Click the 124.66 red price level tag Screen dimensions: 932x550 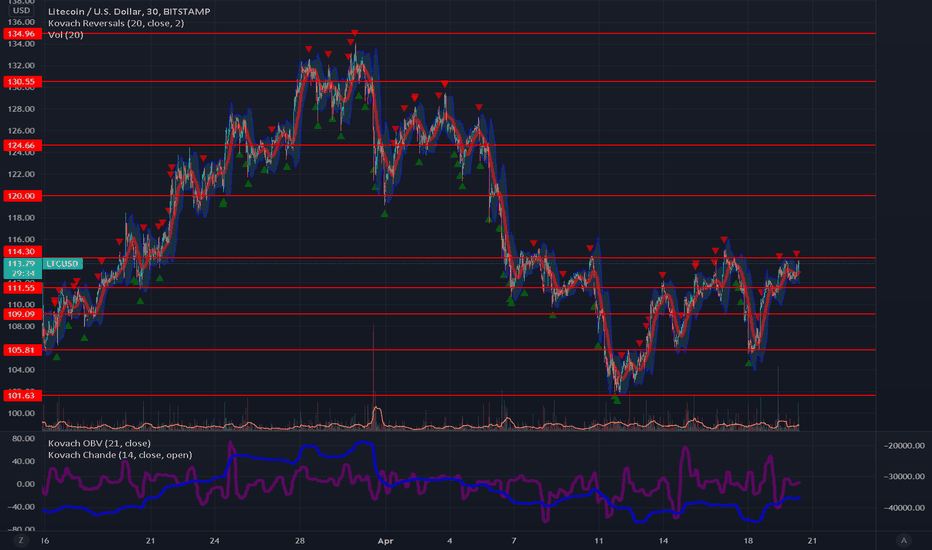pos(21,145)
